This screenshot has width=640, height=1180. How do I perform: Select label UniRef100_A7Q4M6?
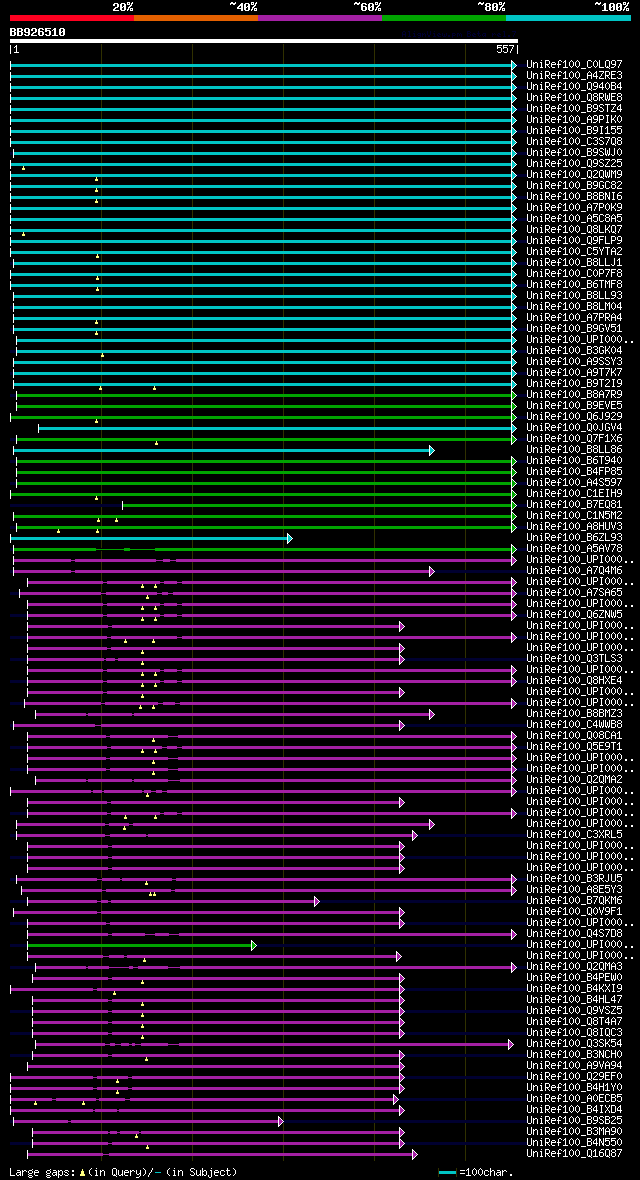[574, 570]
